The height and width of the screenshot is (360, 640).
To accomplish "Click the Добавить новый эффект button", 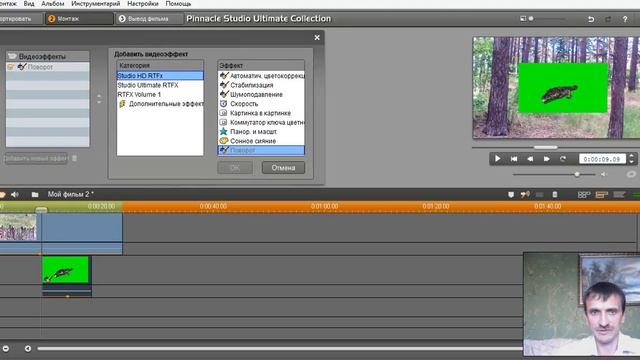I will 36,158.
